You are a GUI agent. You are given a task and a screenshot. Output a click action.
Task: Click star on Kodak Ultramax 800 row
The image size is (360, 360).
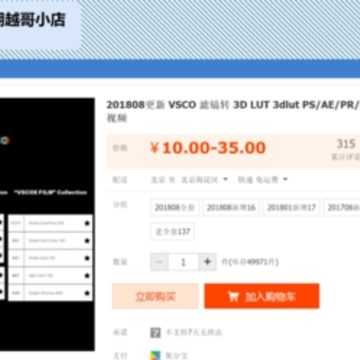pyautogui.click(x=87, y=293)
